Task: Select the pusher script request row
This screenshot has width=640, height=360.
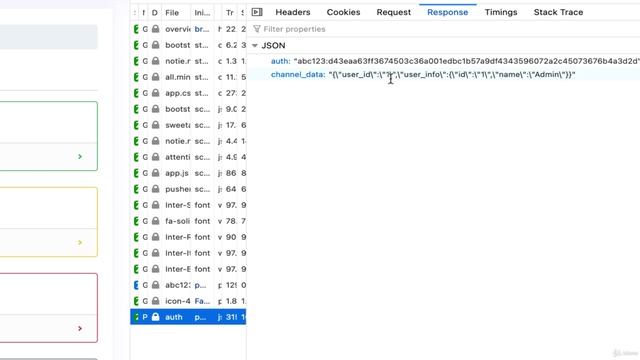Action: (x=189, y=189)
